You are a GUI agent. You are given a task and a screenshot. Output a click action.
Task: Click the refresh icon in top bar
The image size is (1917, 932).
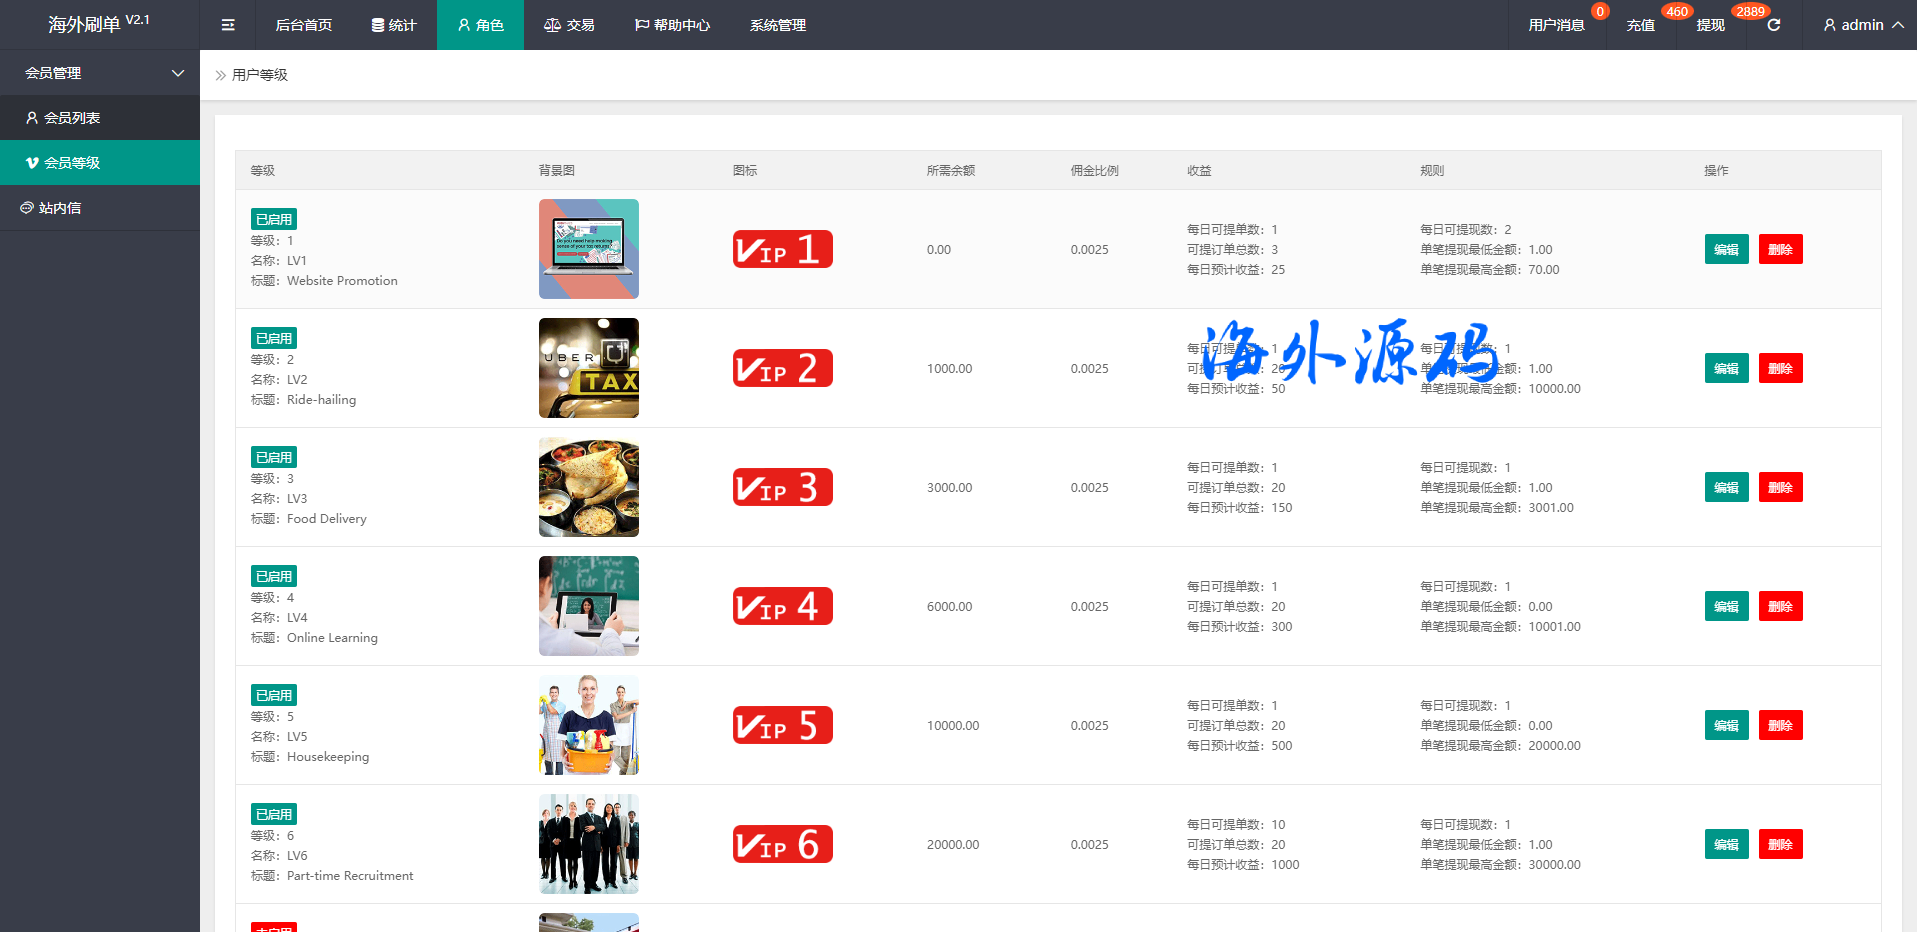pos(1773,25)
